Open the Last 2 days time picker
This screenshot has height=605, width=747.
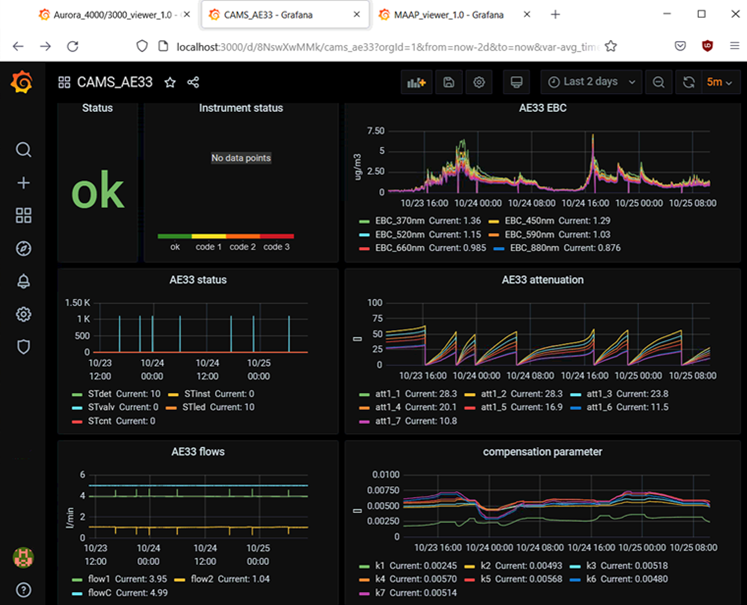pos(591,82)
